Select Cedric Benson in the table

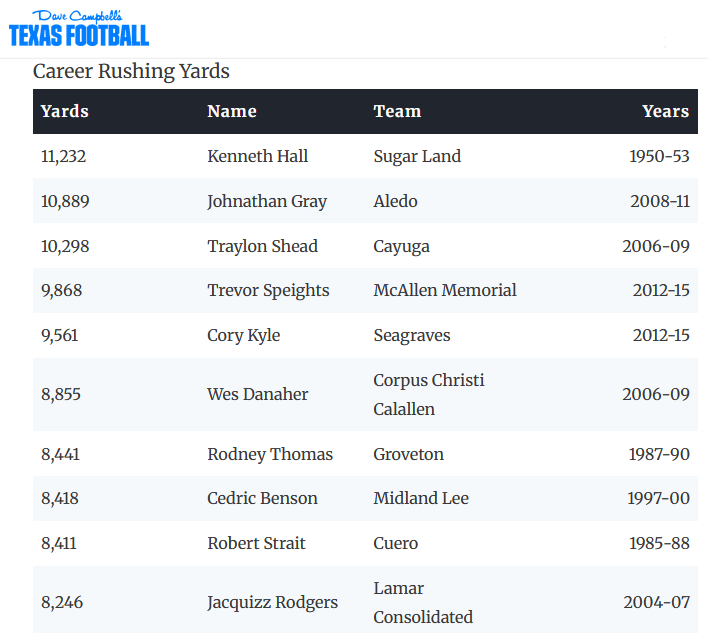pyautogui.click(x=262, y=498)
